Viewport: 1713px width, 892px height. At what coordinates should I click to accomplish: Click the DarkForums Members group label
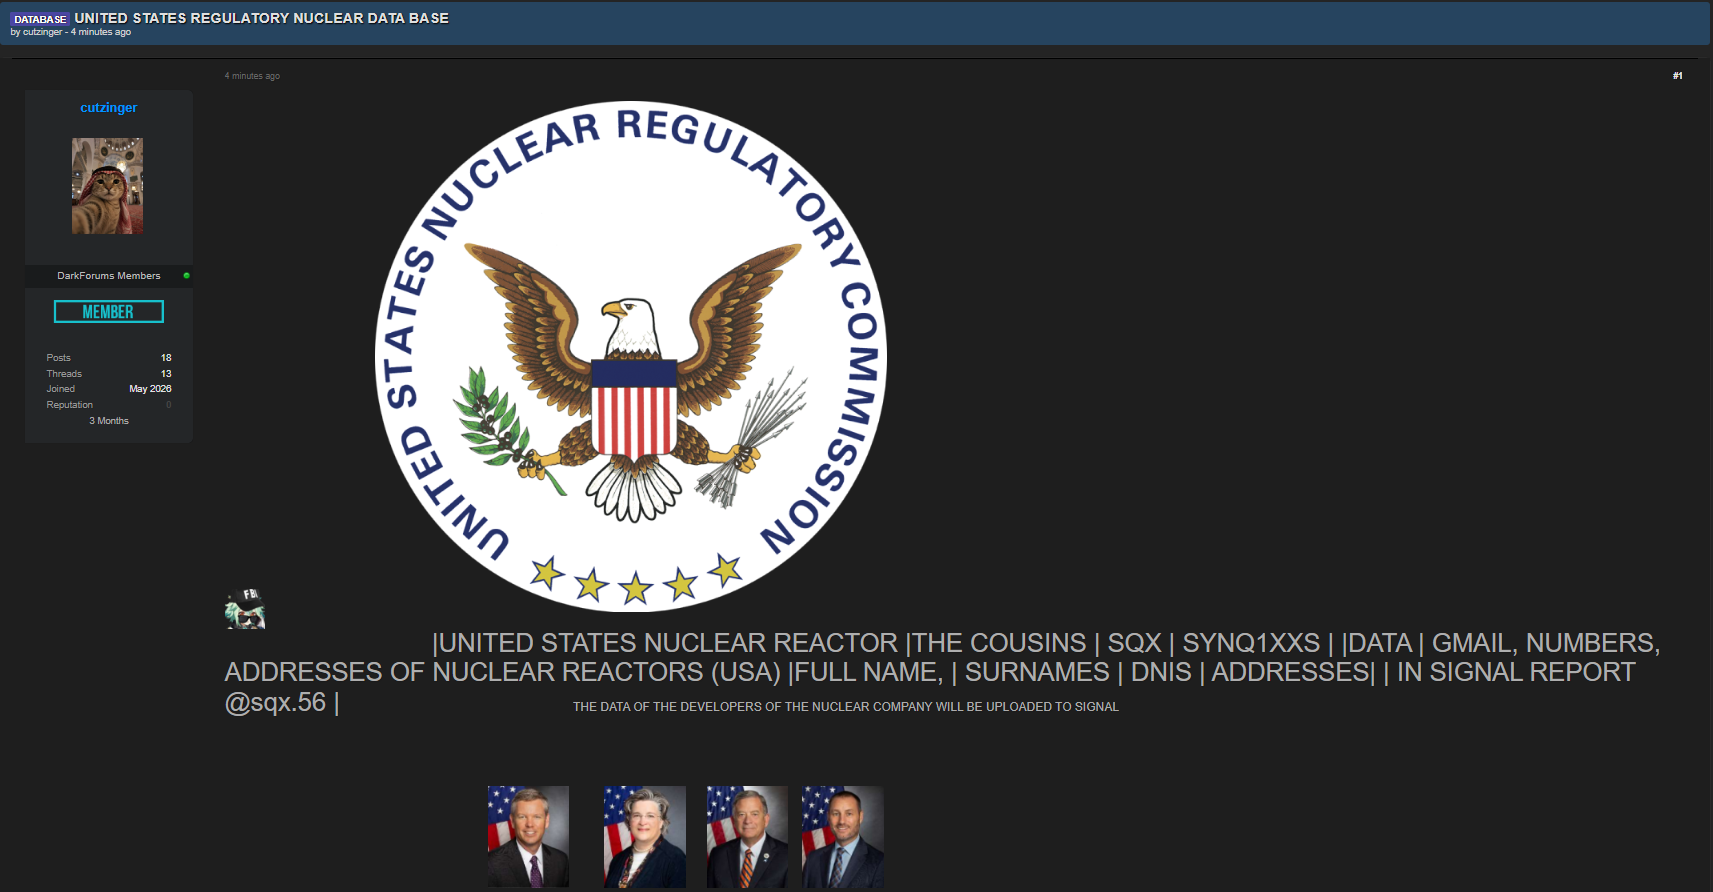[x=109, y=276]
